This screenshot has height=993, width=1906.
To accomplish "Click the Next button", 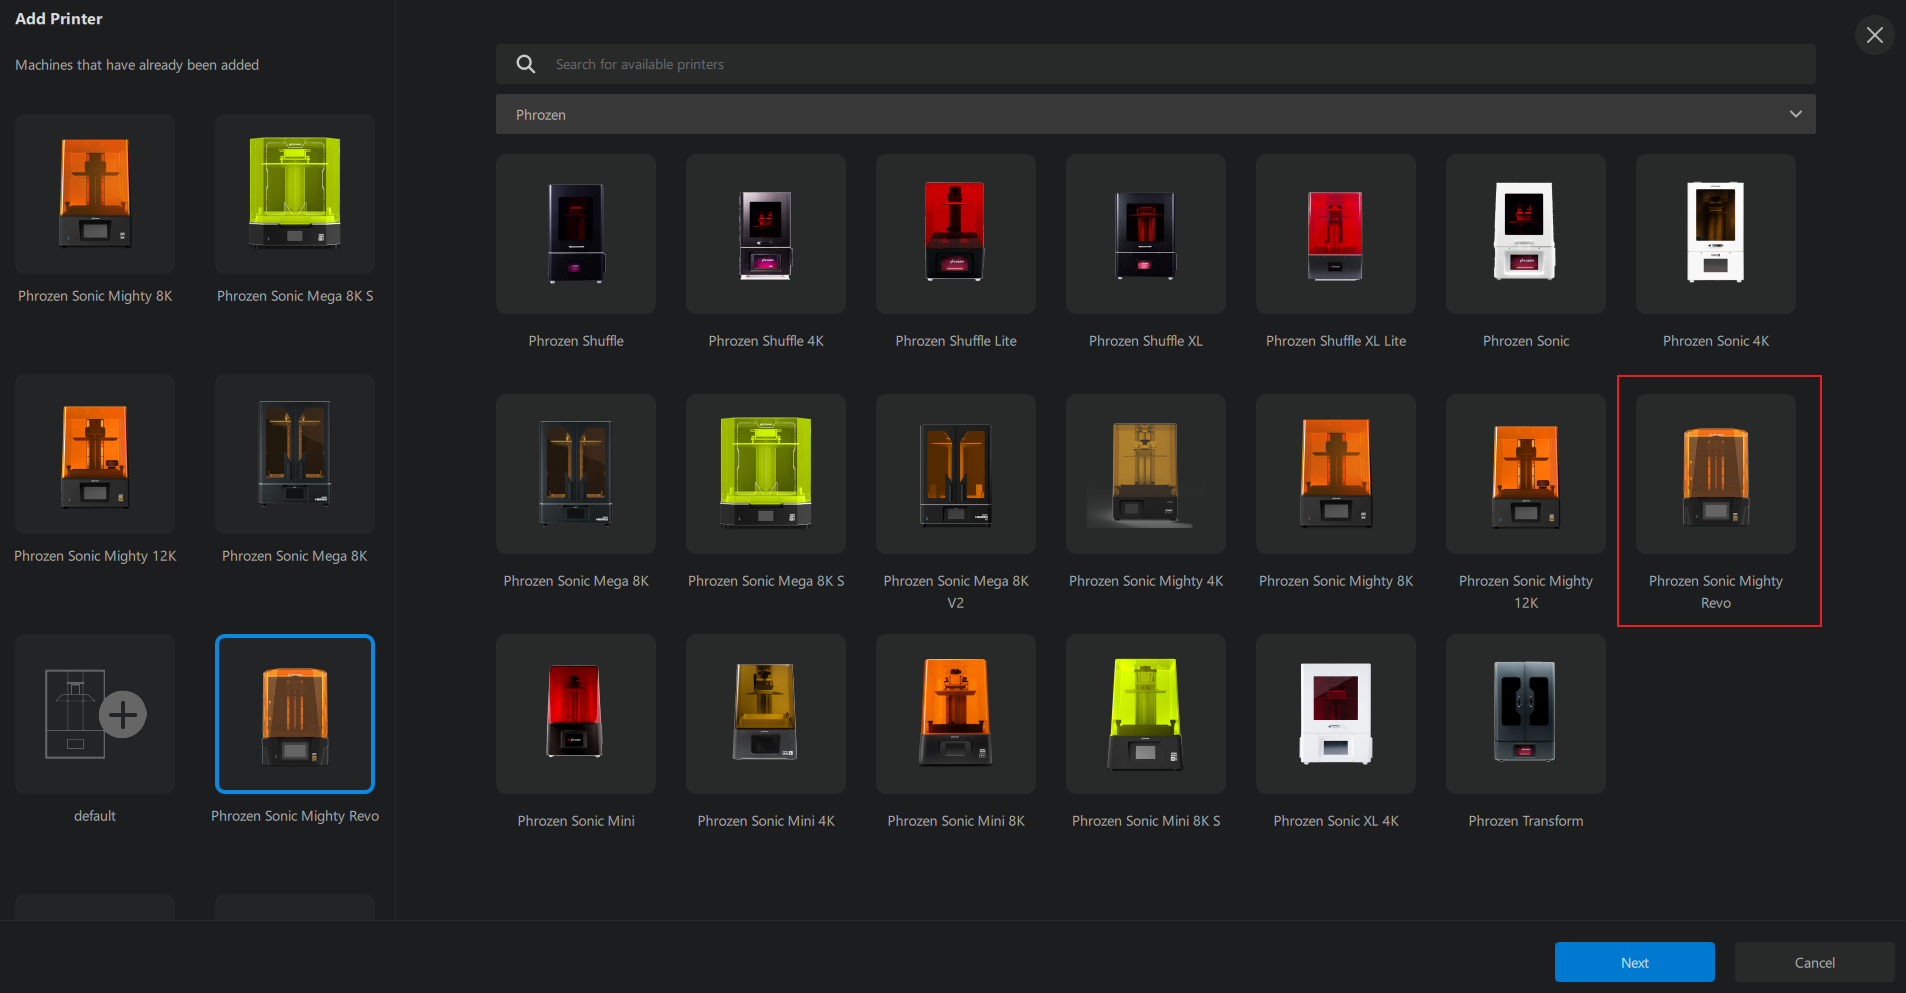I will coord(1634,962).
